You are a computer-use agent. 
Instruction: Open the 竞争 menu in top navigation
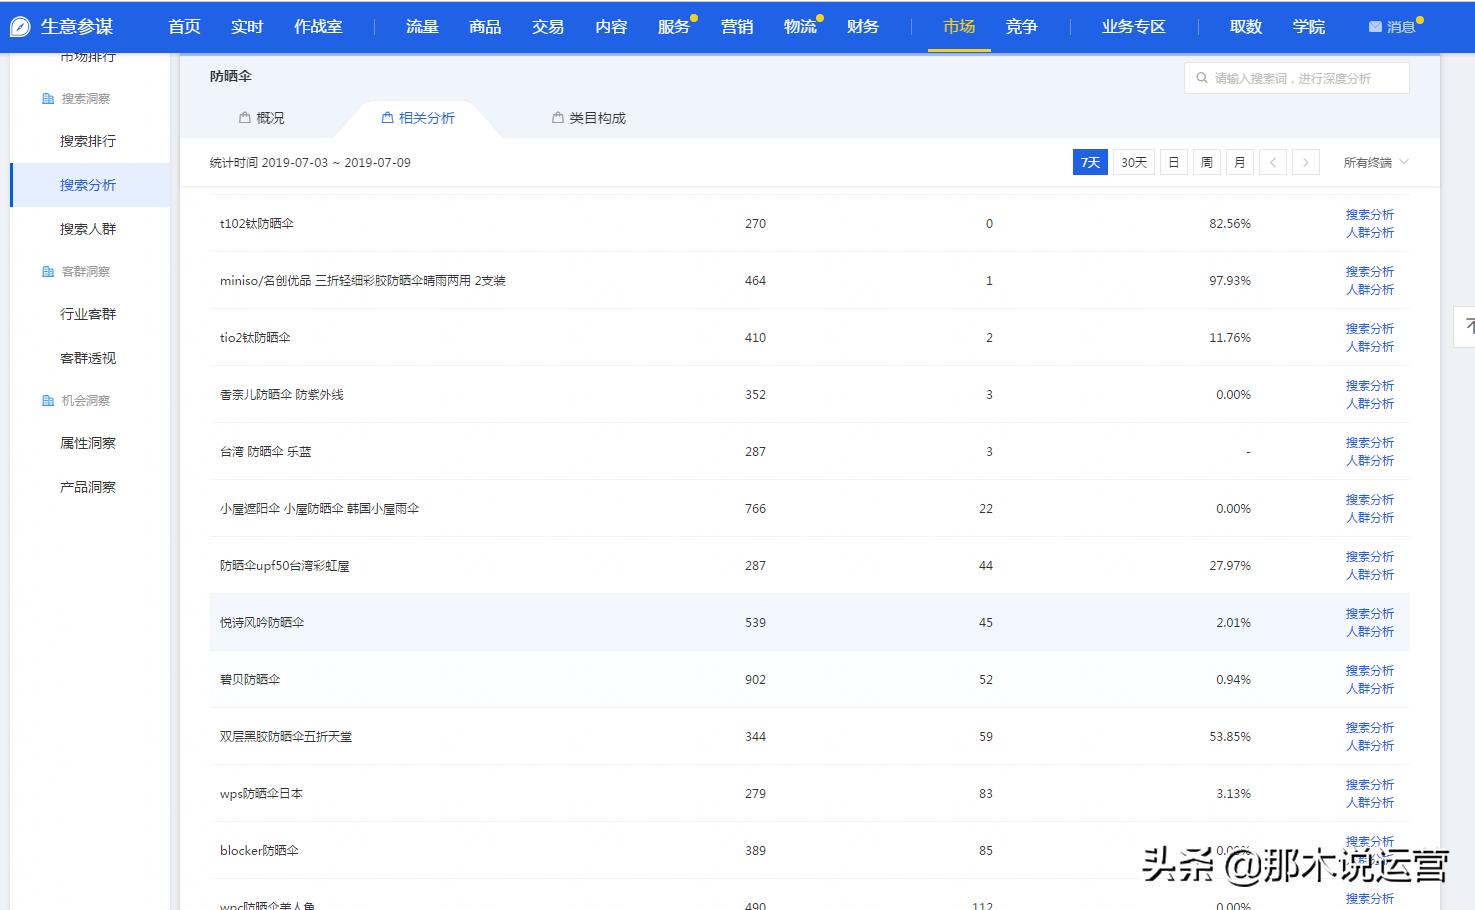coord(1021,27)
